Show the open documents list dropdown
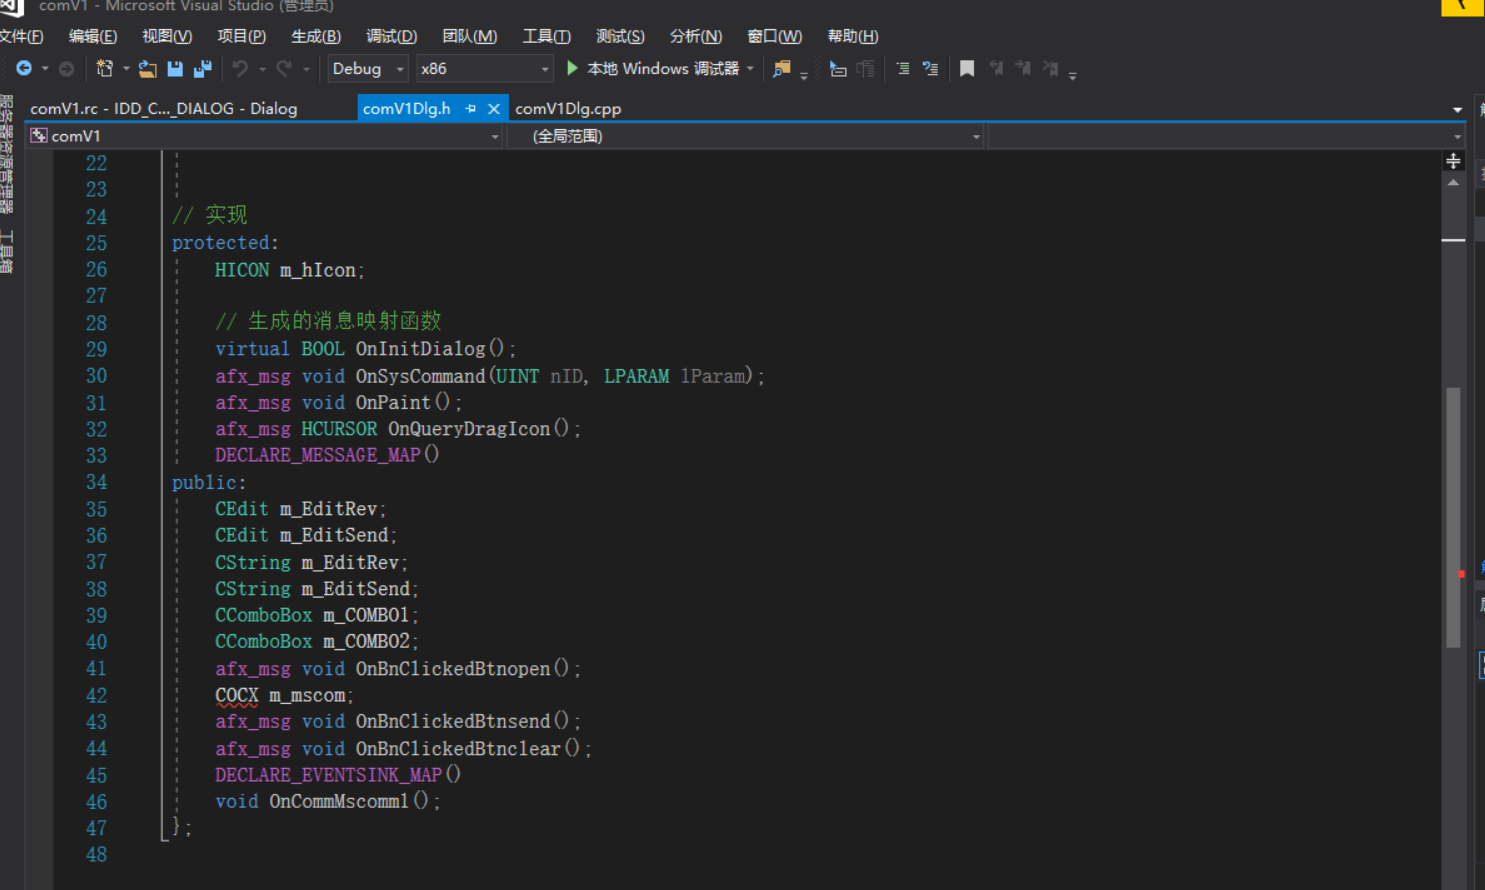Screen dimensions: 1485x890 (1457, 109)
